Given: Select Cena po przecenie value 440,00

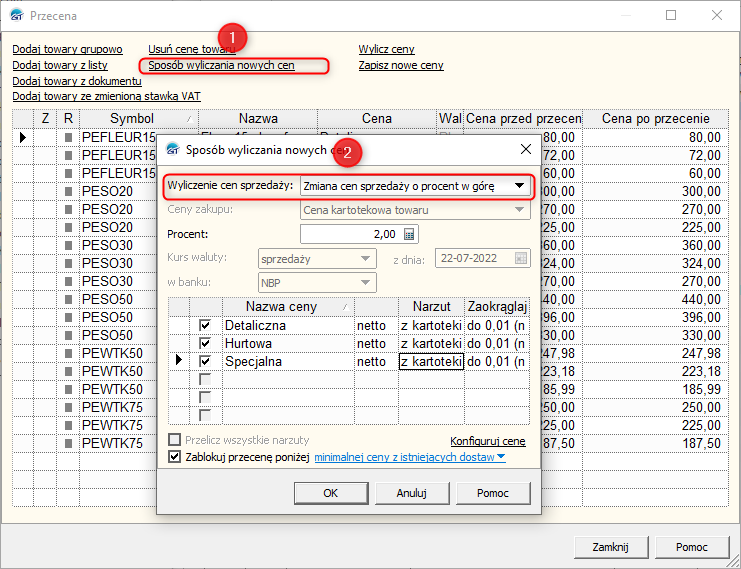Looking at the screenshot, I should [655, 299].
